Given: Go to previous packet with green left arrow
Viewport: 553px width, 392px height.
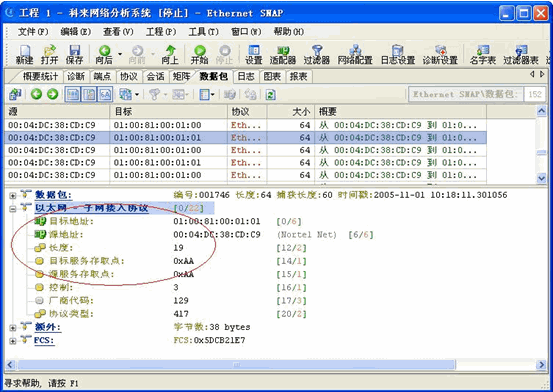Looking at the screenshot, I should pos(36,94).
